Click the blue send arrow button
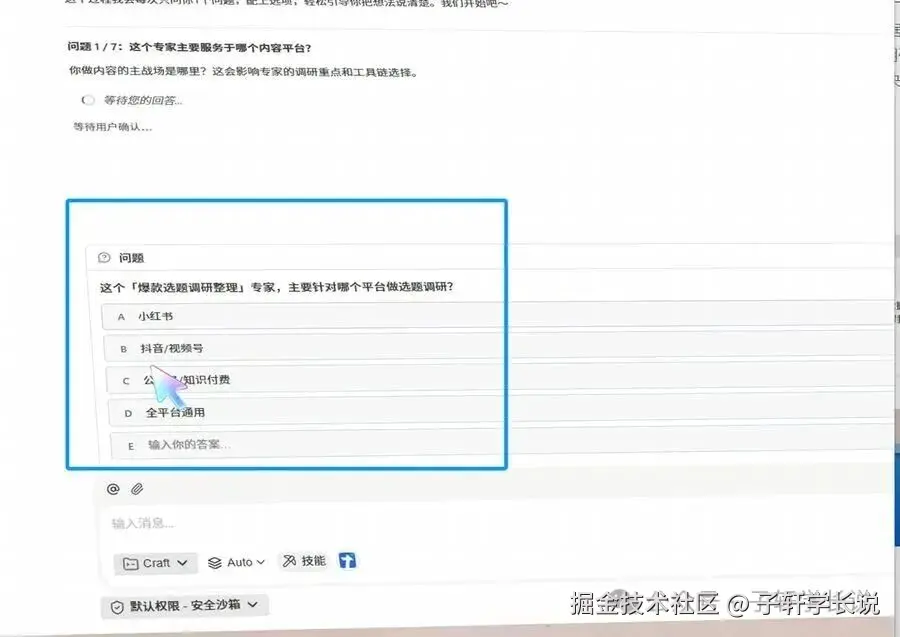 [x=347, y=560]
